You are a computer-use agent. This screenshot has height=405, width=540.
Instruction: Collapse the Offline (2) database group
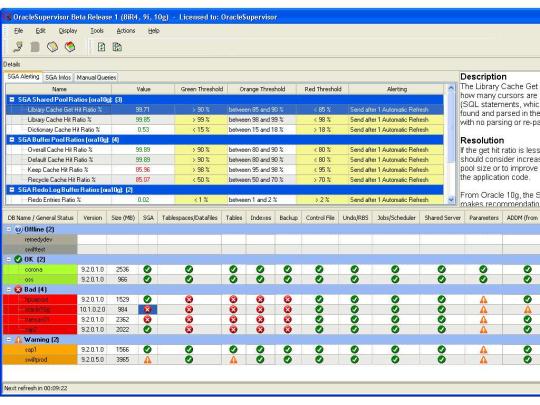coord(9,229)
